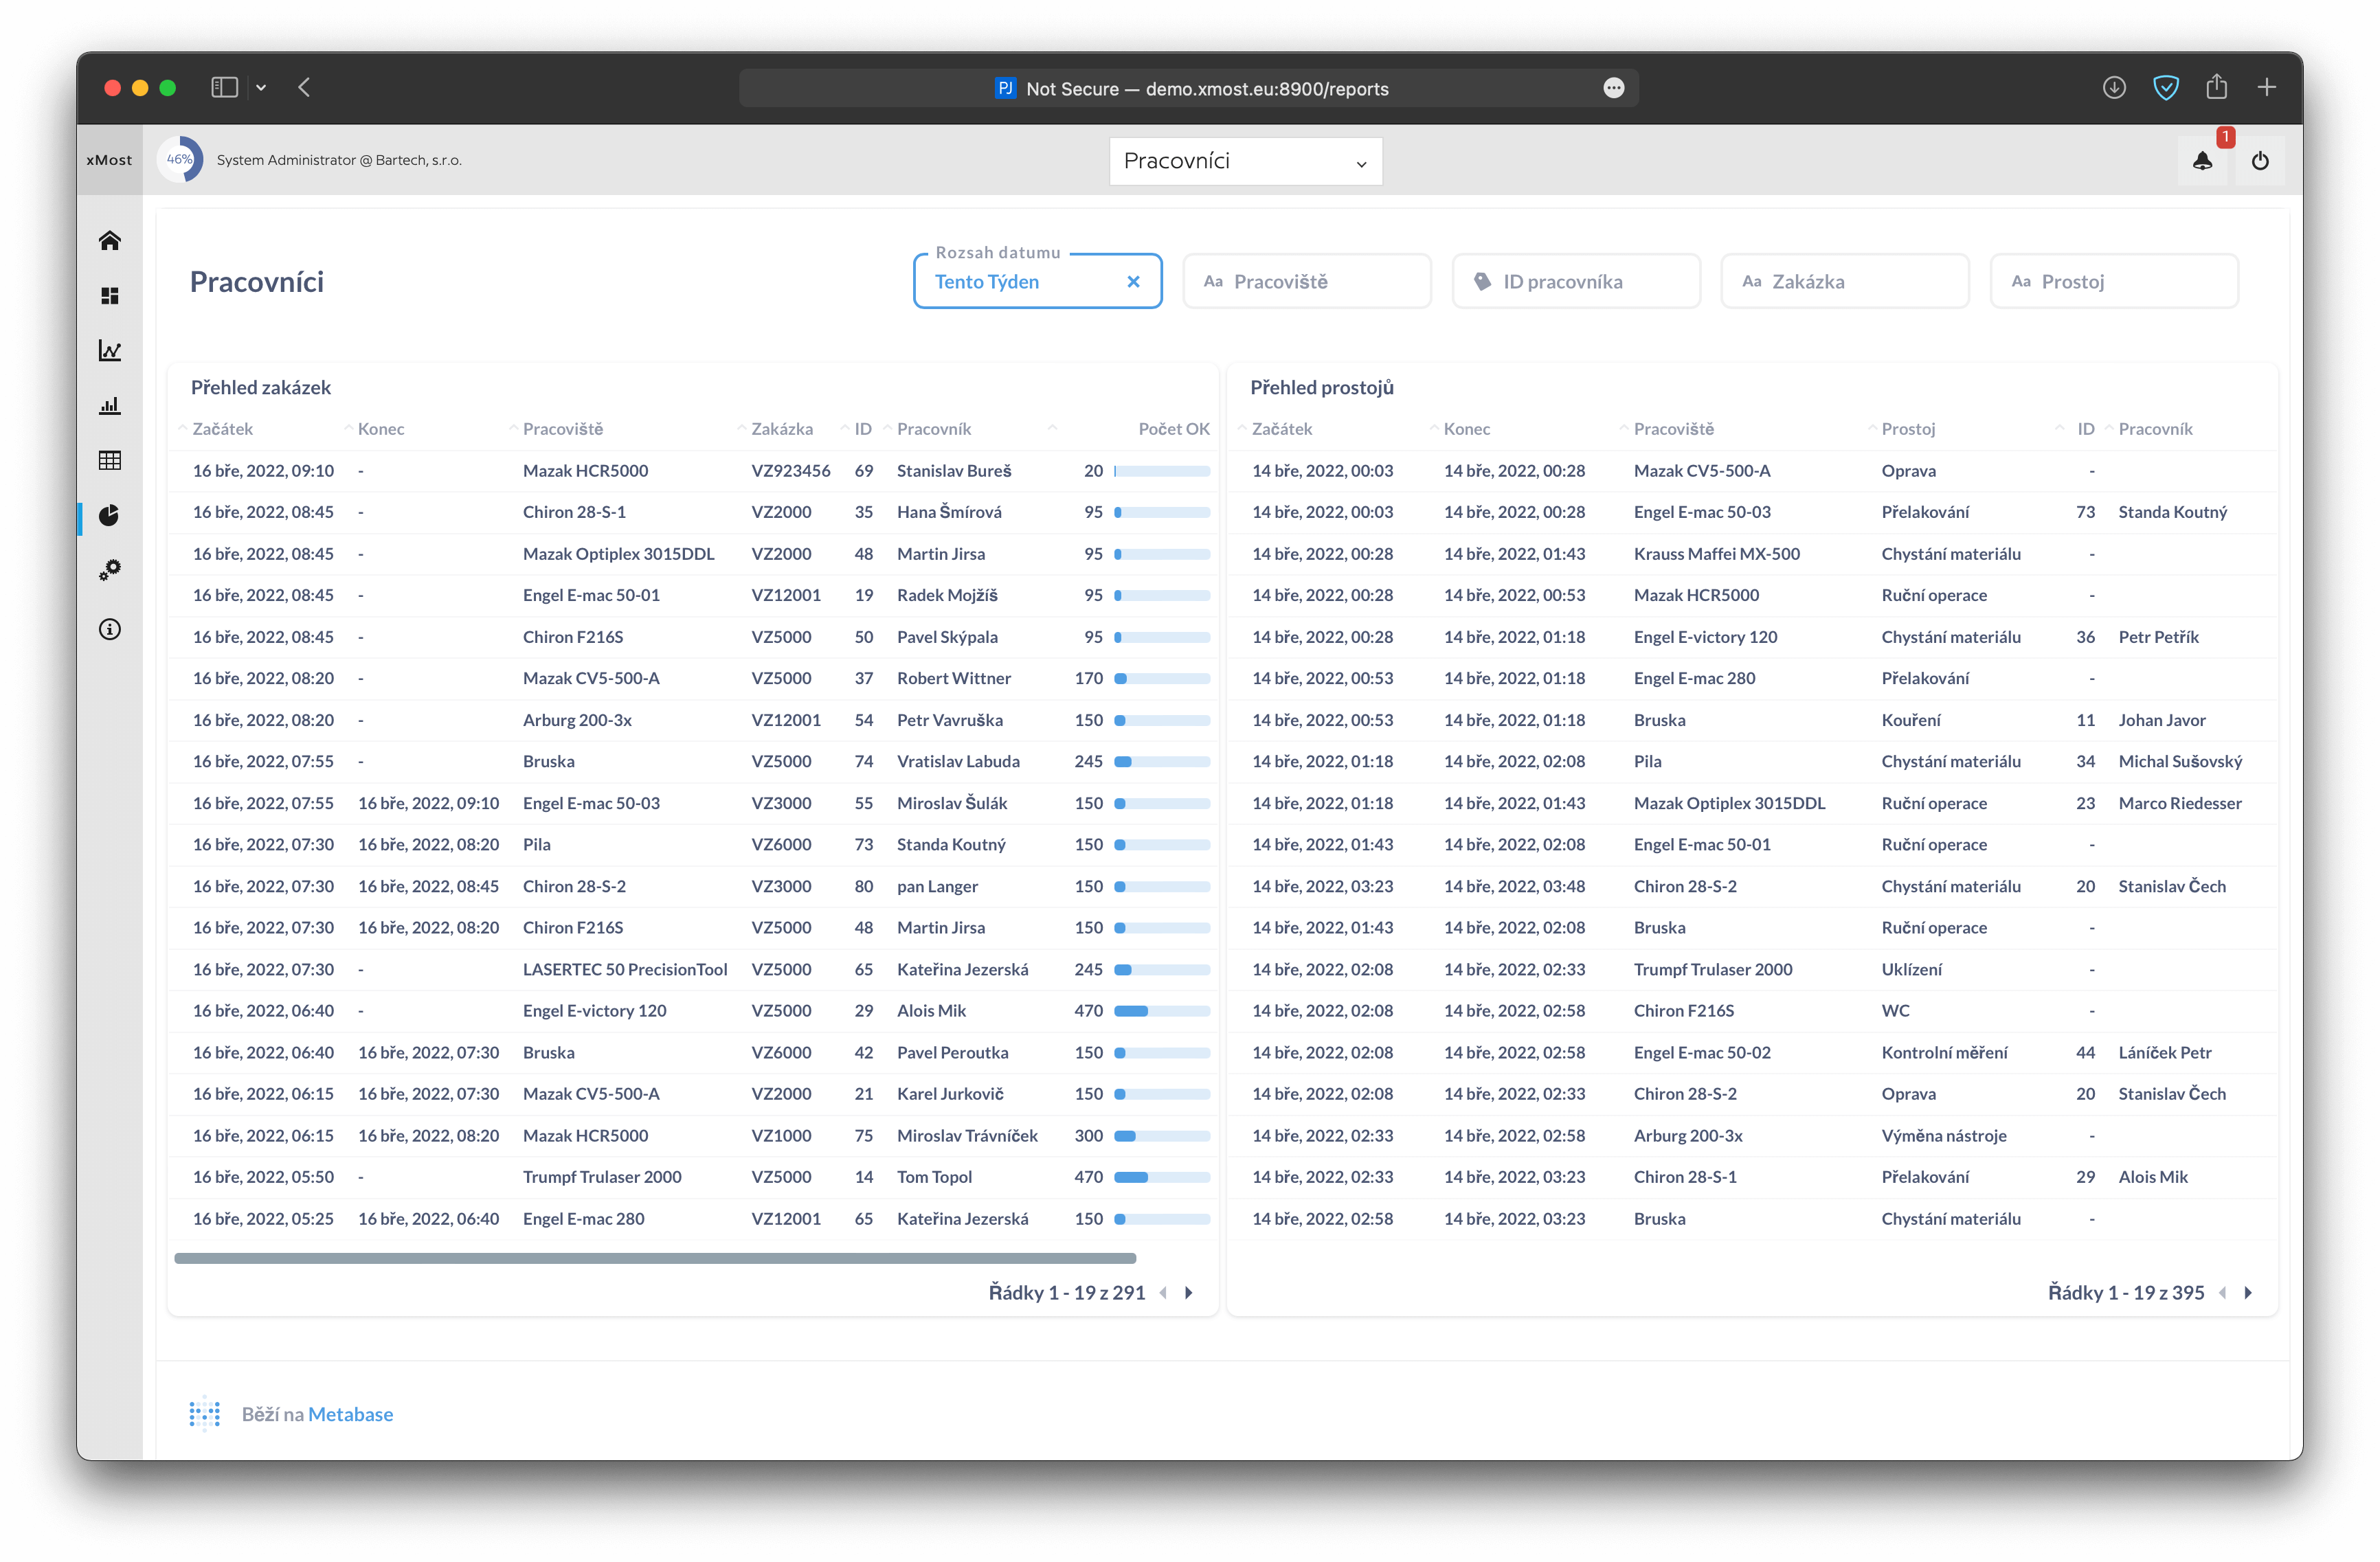The width and height of the screenshot is (2380, 1562).
Task: Click the dashboard tiles sidebar icon
Action: 110,296
